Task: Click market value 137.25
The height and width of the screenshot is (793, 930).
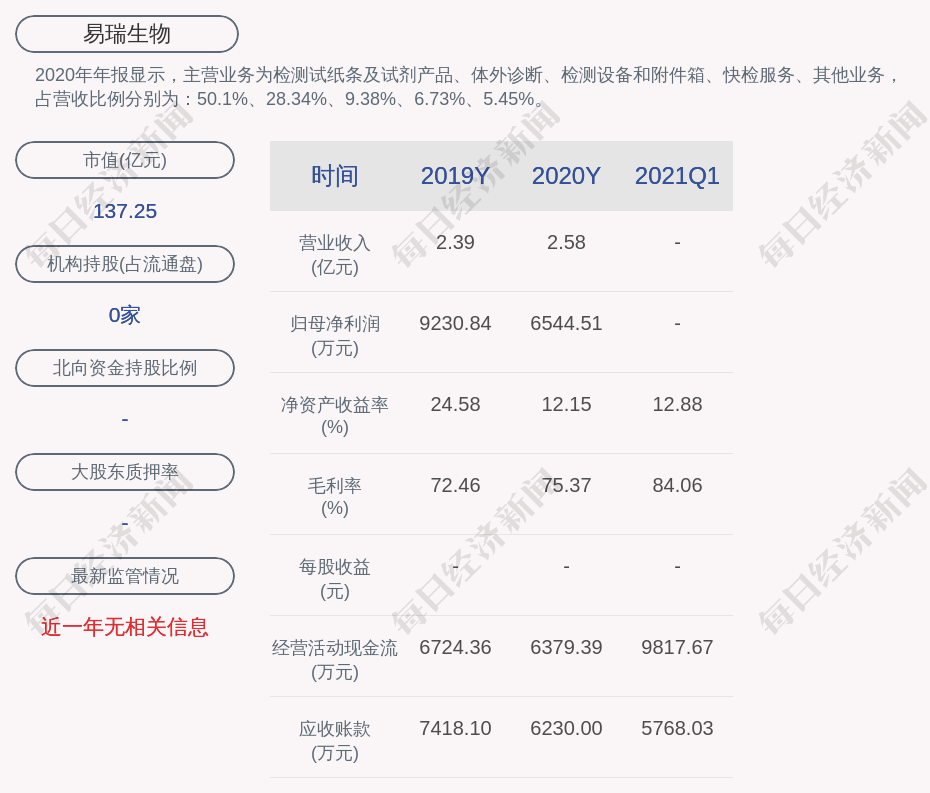Action: point(125,211)
